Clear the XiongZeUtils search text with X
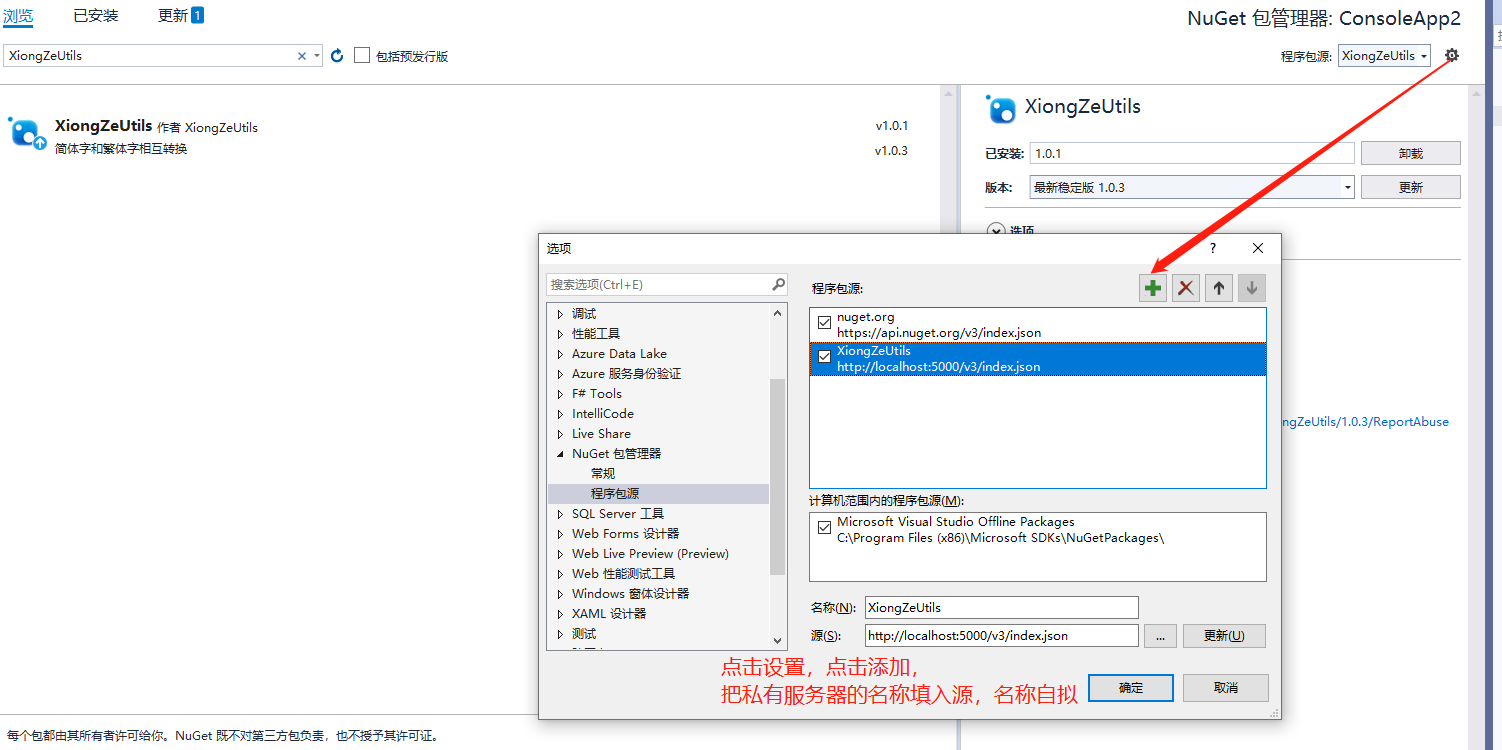This screenshot has height=750, width=1502. tap(302, 56)
